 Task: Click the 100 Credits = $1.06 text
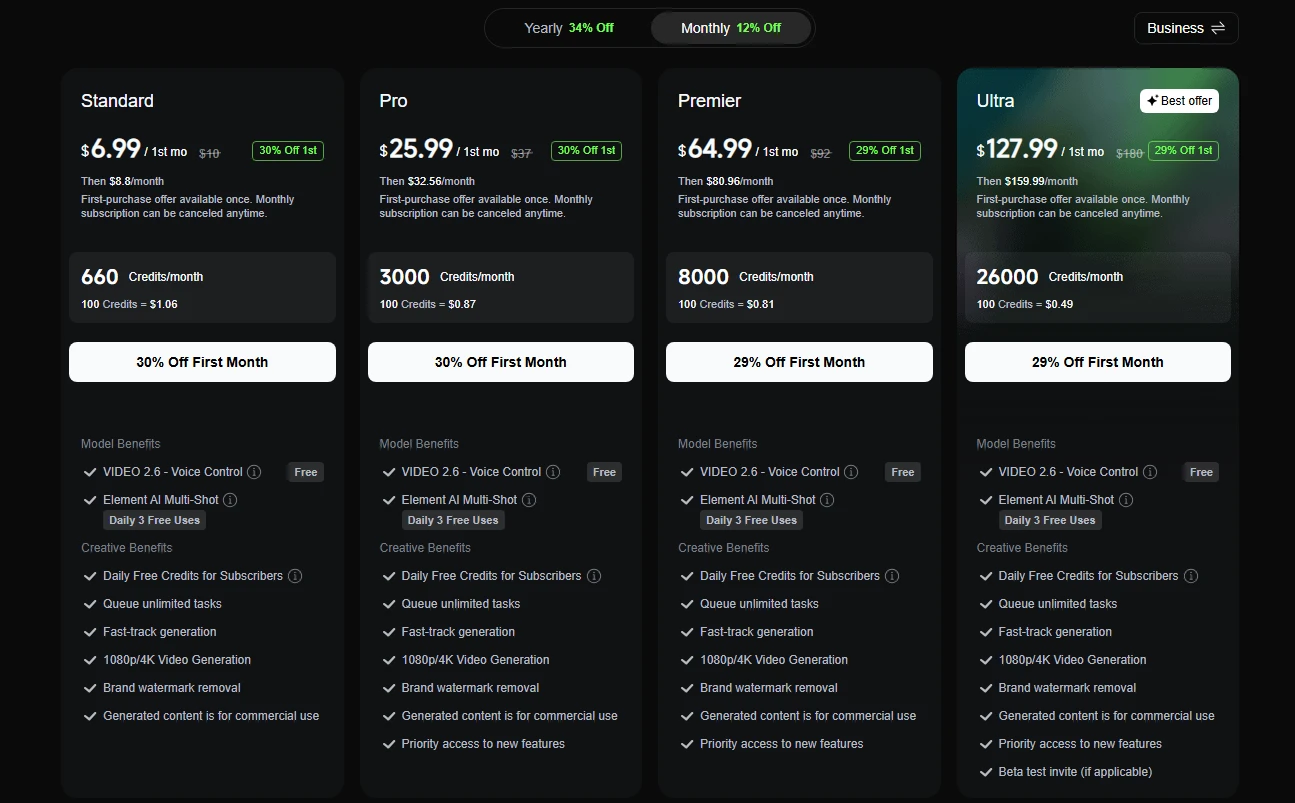[x=129, y=304]
